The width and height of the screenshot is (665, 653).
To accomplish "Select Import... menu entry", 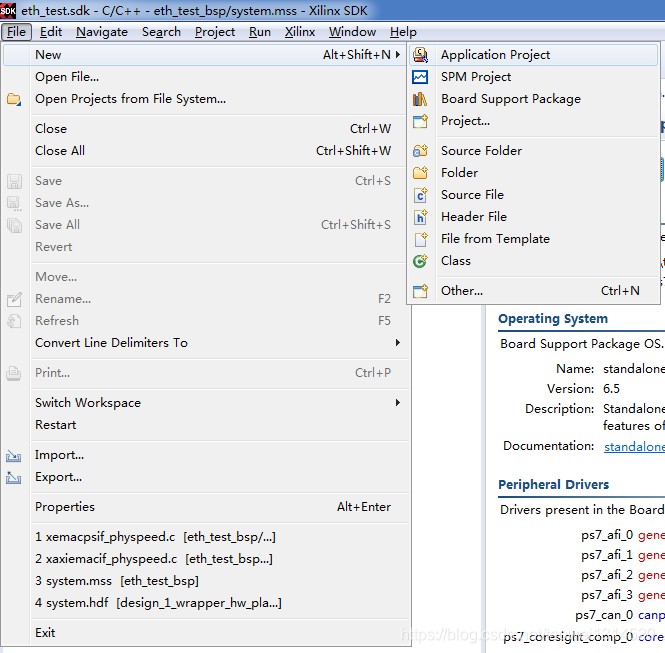I will pos(206,455).
